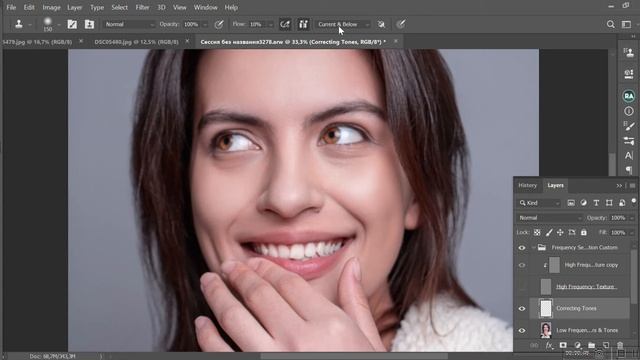Toggle pressure for opacity icon
This screenshot has width=640, height=360.
219,24
